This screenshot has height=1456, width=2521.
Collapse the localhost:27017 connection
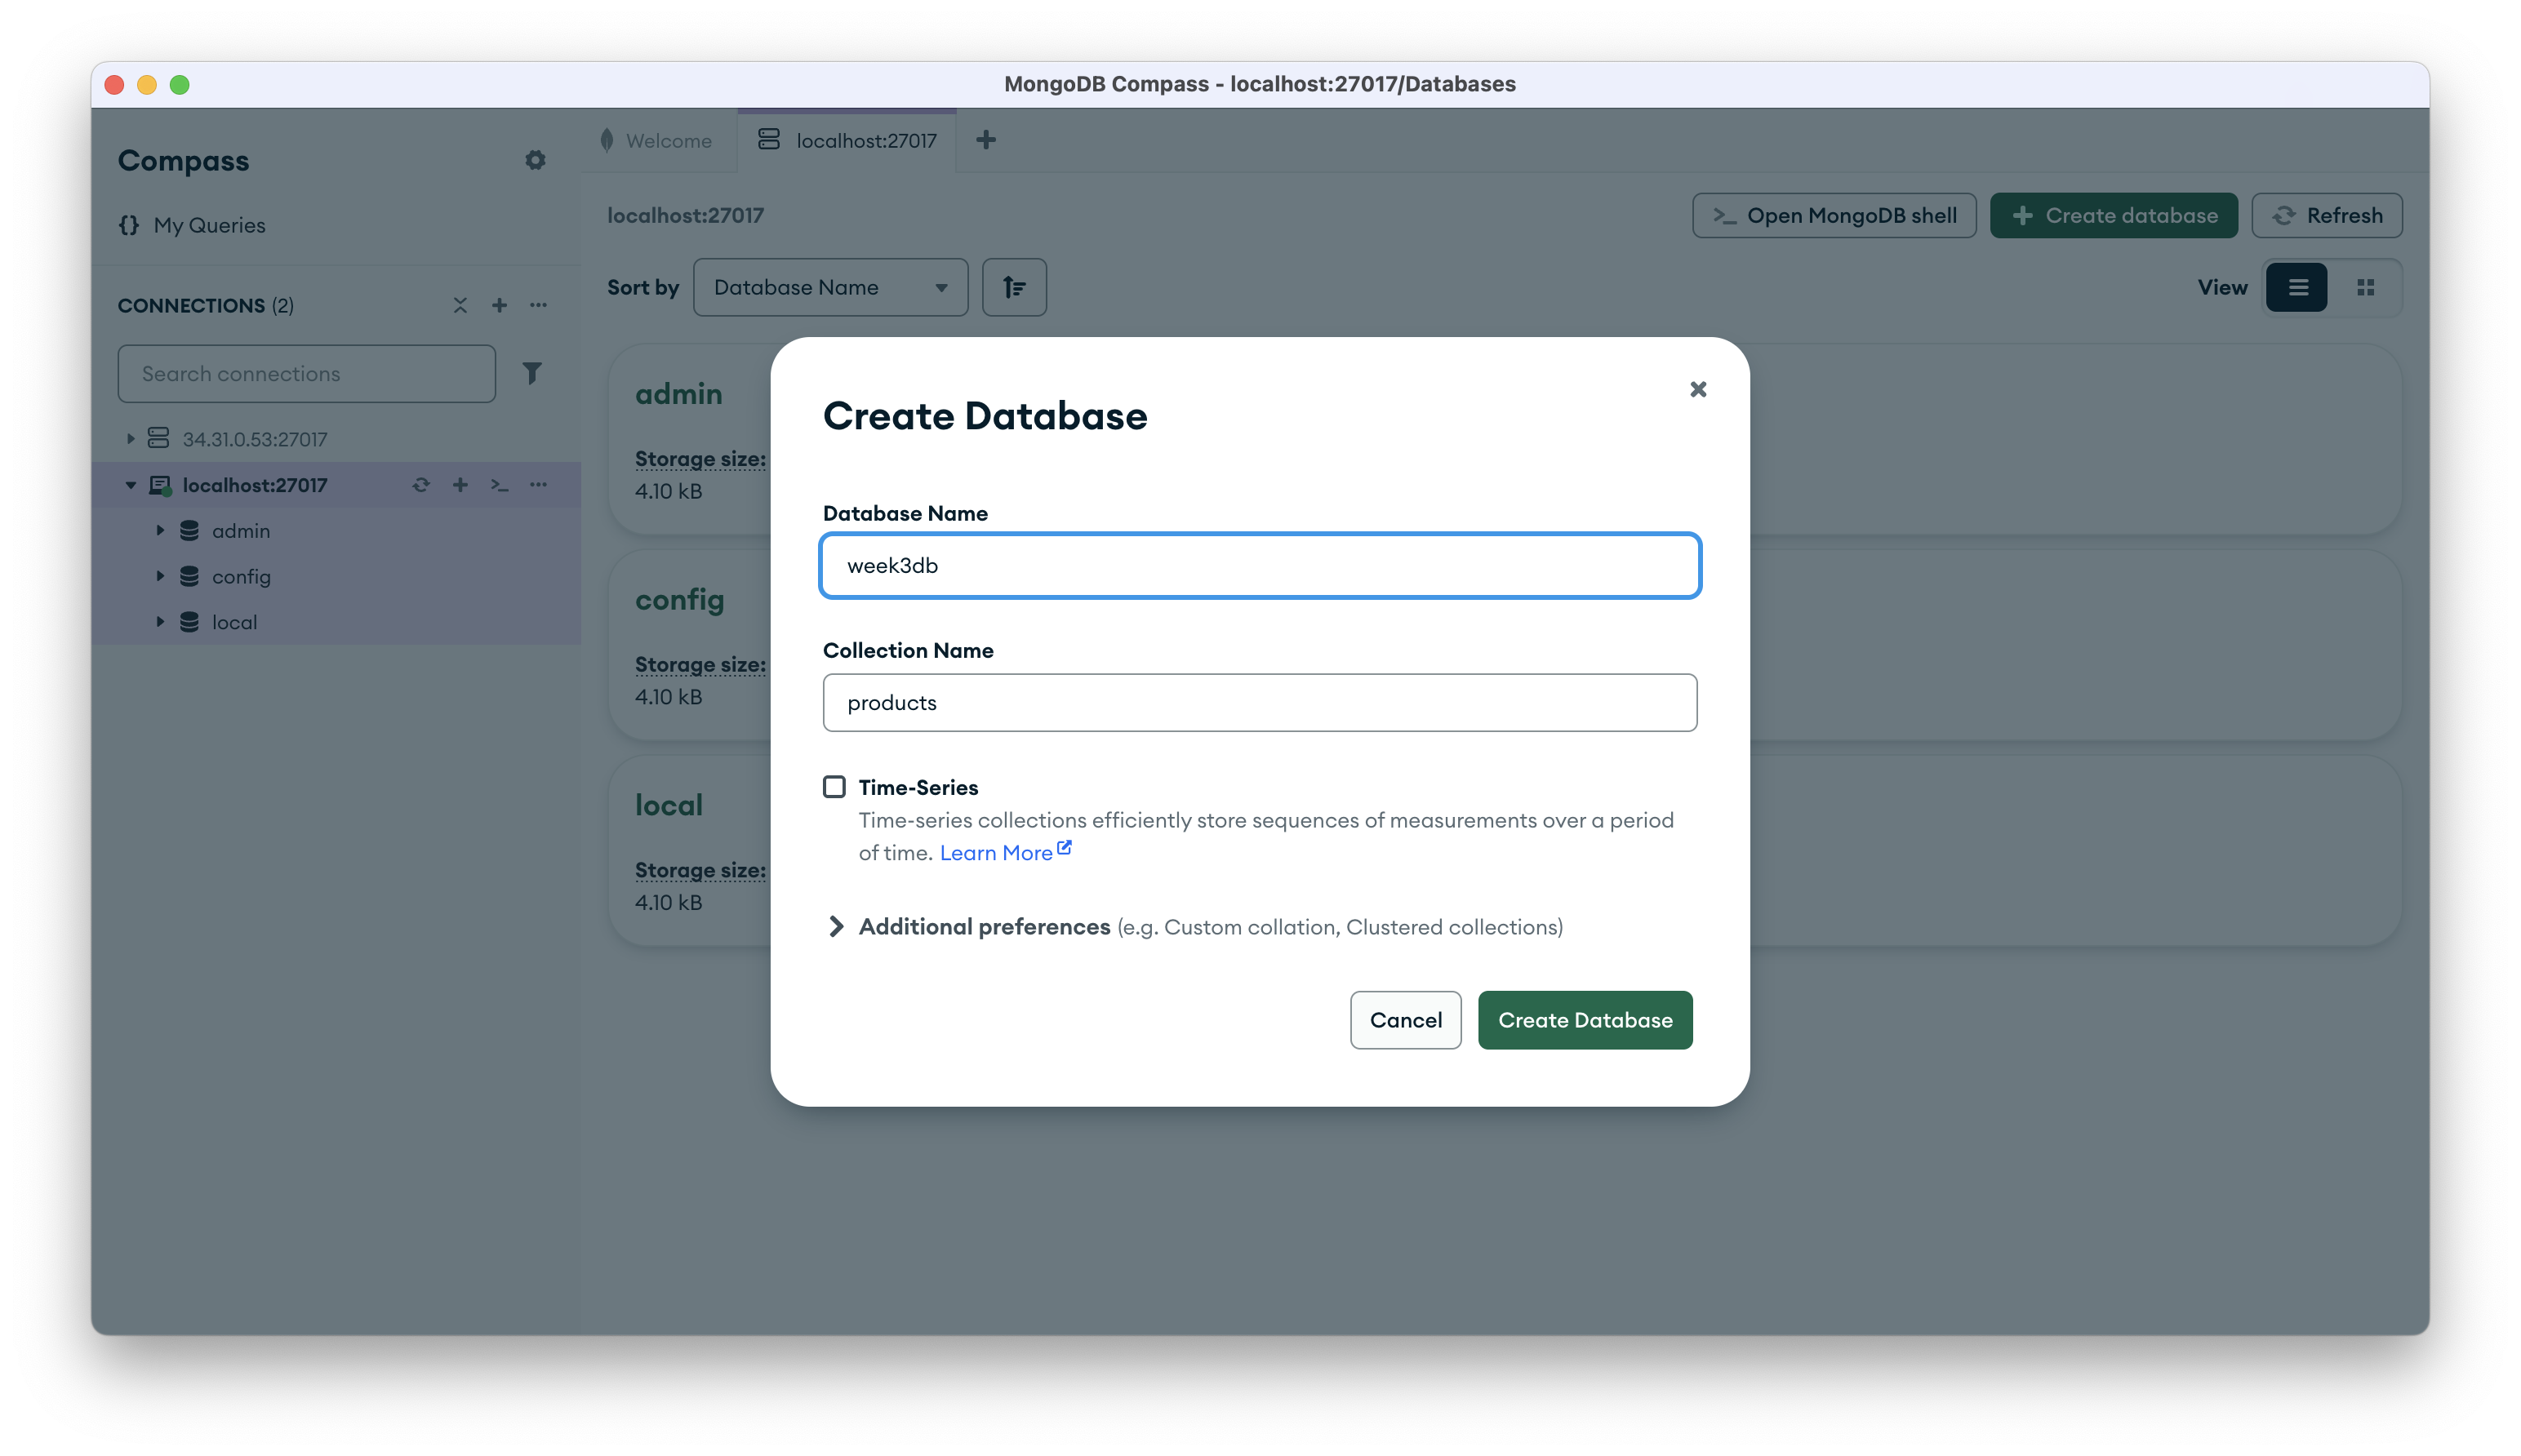tap(130, 485)
